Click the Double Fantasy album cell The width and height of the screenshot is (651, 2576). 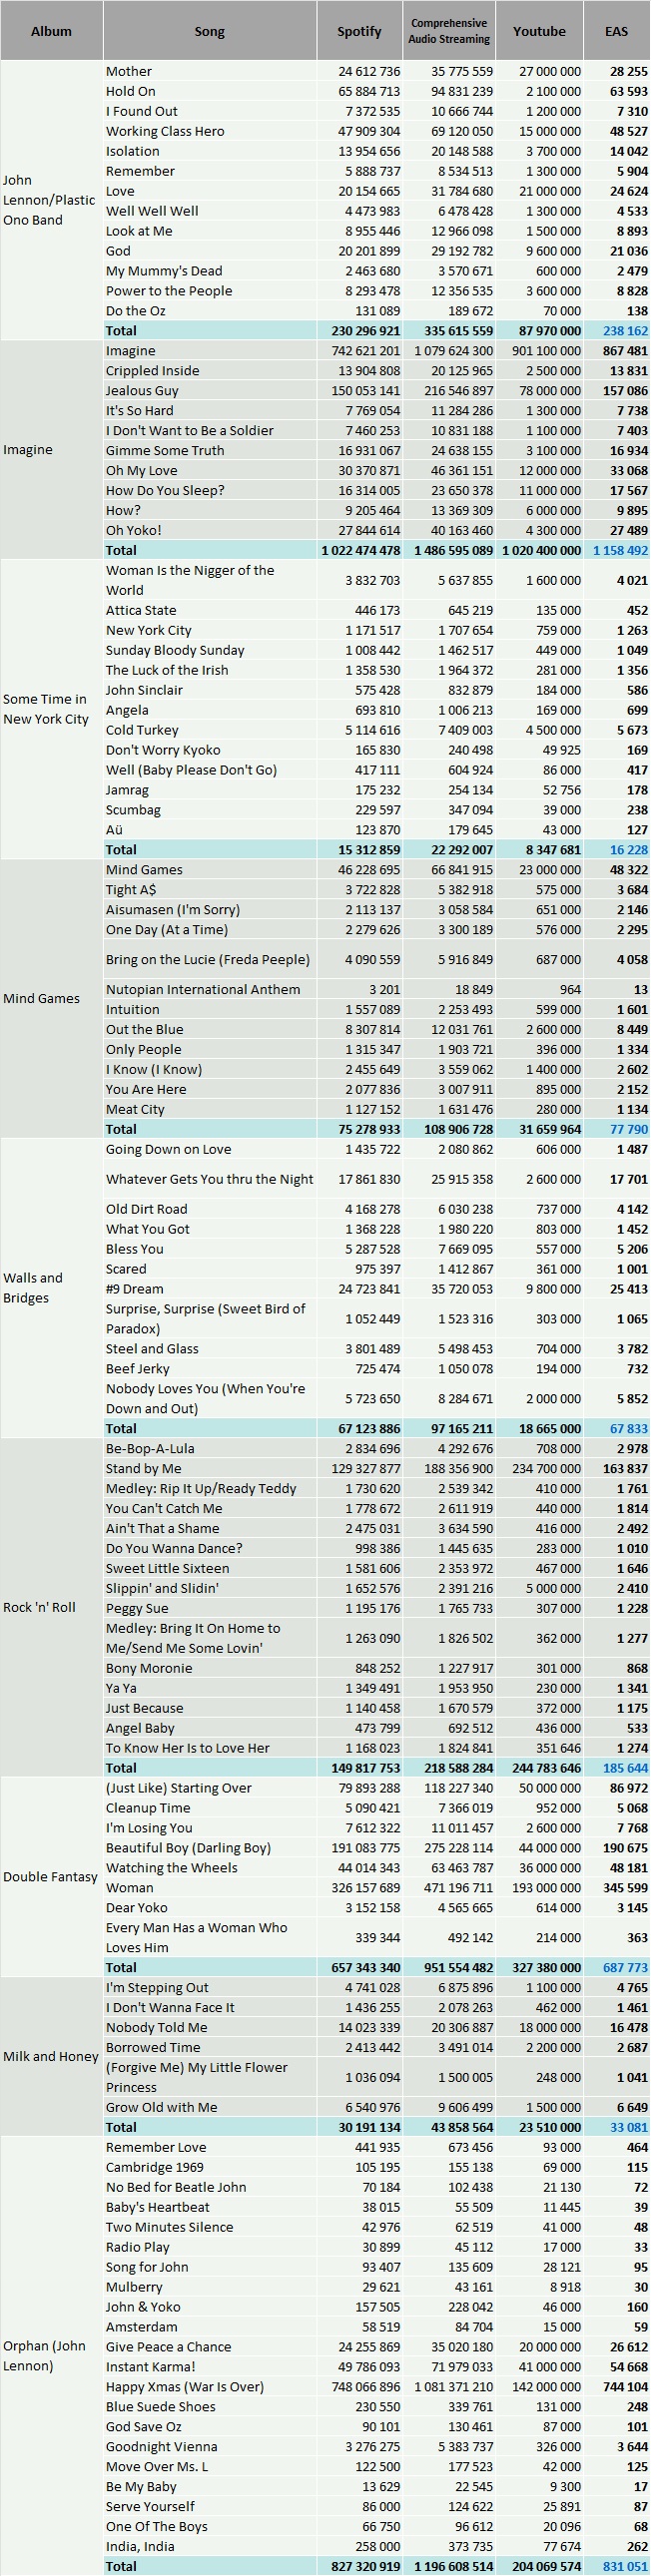[51, 1877]
